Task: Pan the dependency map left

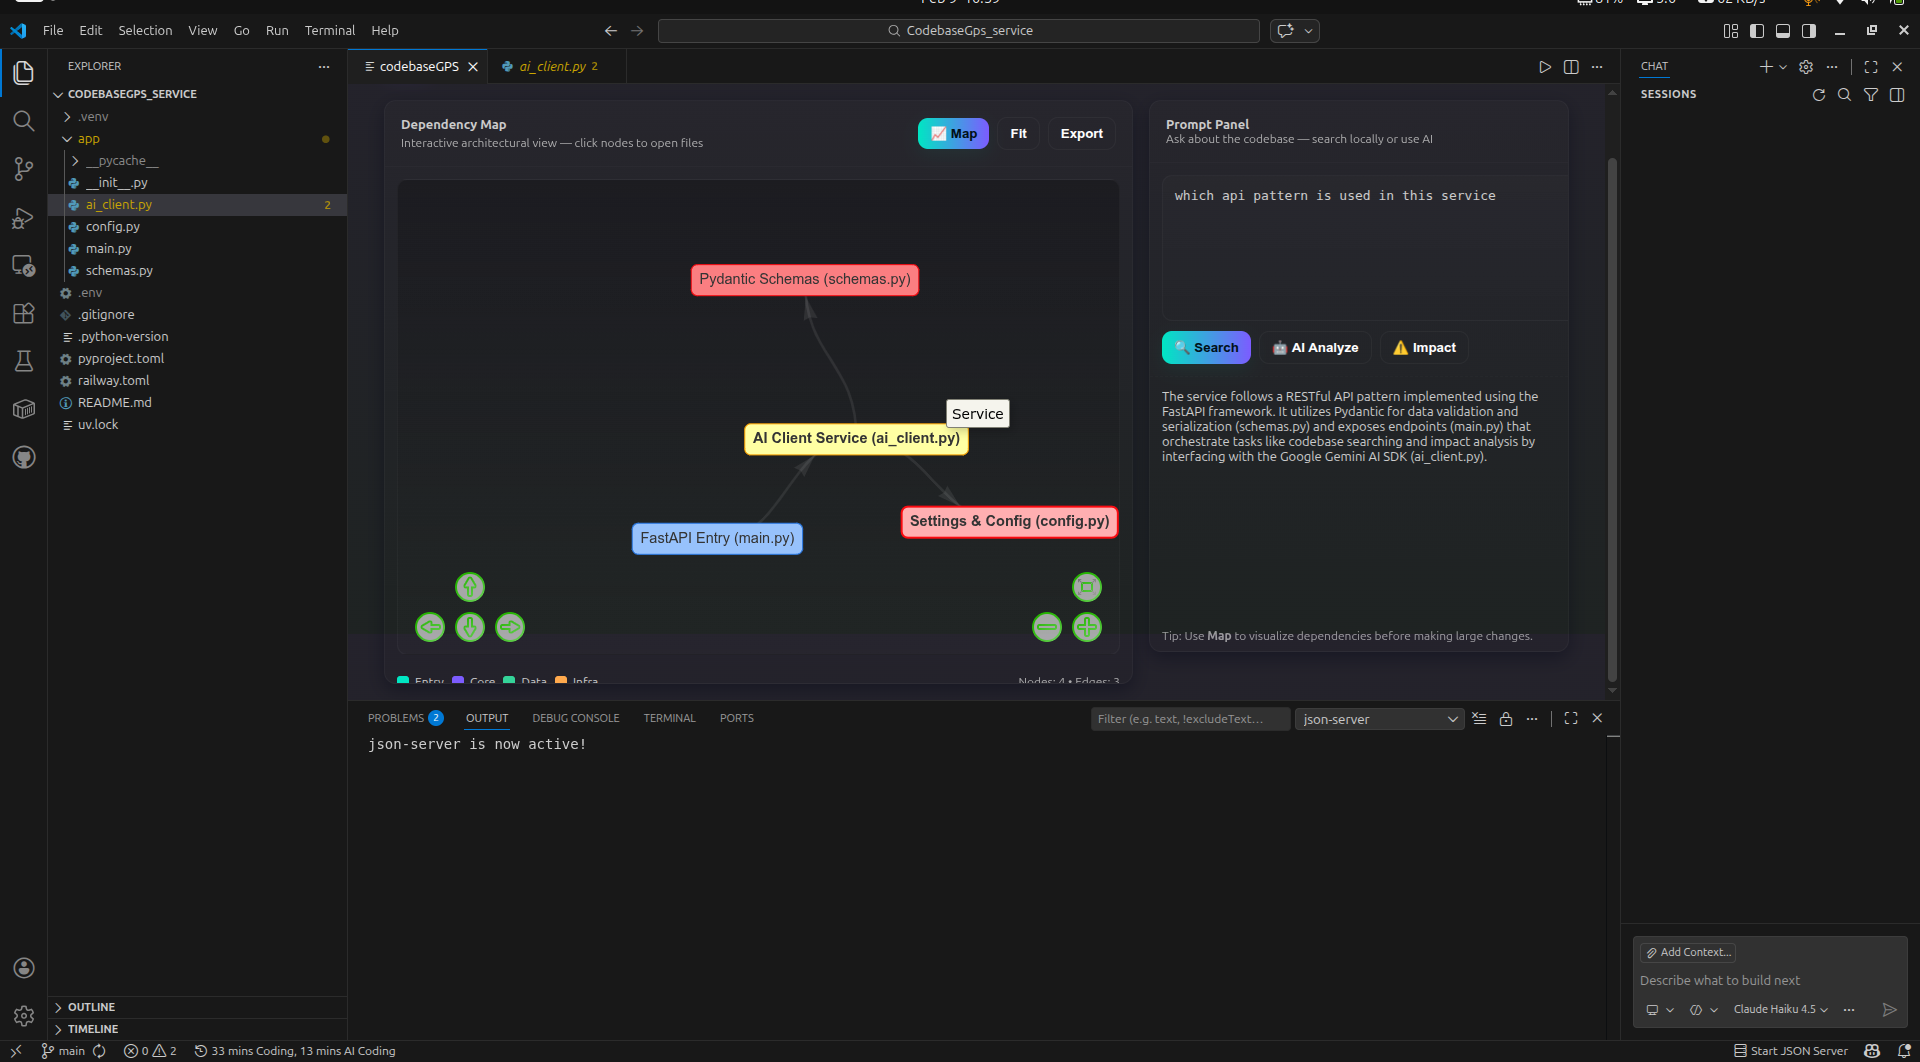Action: tap(430, 627)
